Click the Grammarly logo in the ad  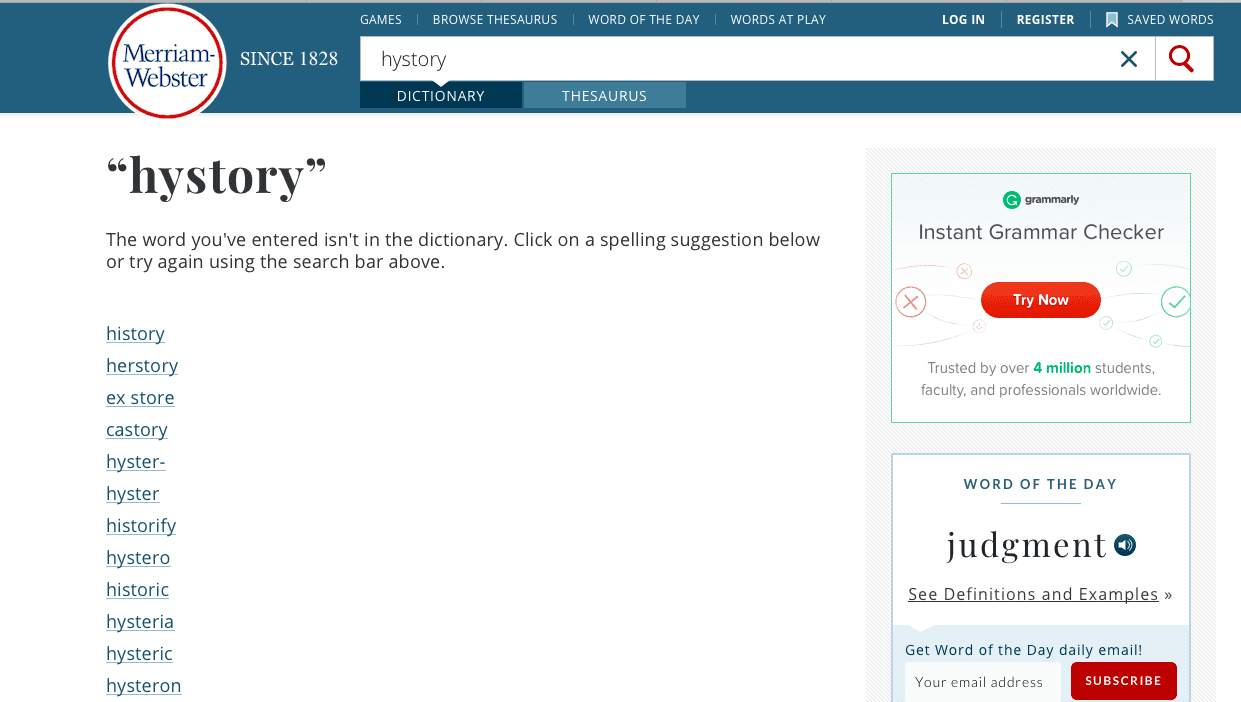(1041, 199)
